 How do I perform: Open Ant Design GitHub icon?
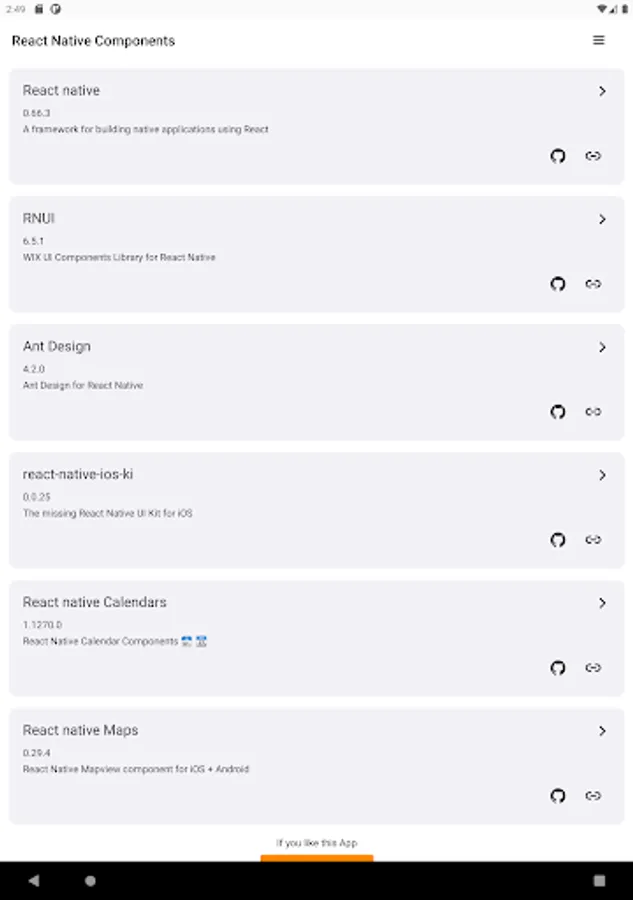(558, 412)
